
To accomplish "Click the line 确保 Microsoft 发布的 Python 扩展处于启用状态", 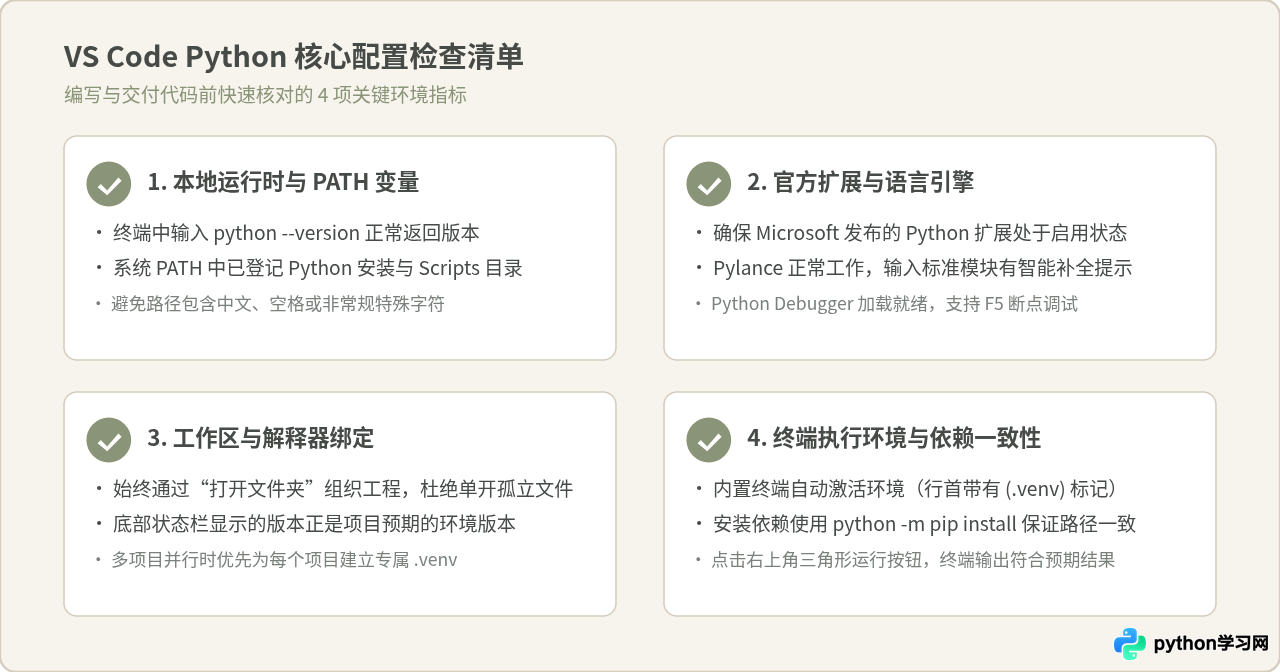I will tap(920, 233).
